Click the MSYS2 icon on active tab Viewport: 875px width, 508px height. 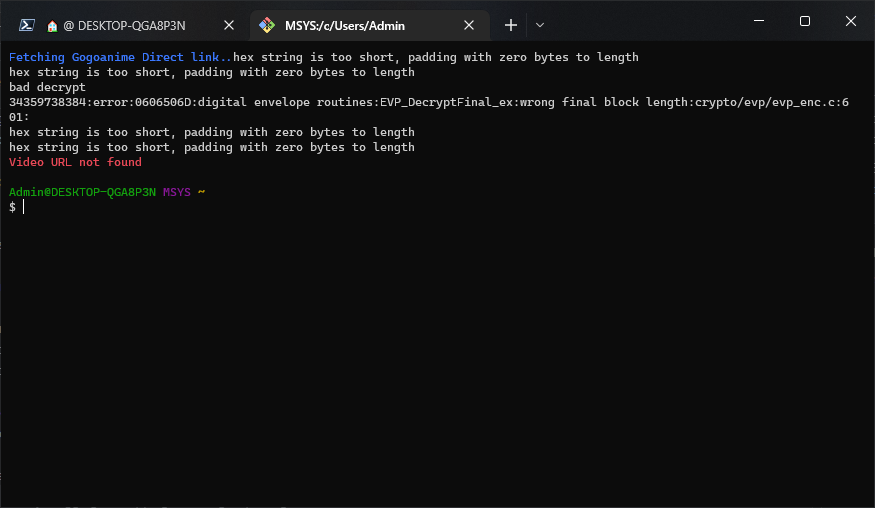(x=267, y=25)
